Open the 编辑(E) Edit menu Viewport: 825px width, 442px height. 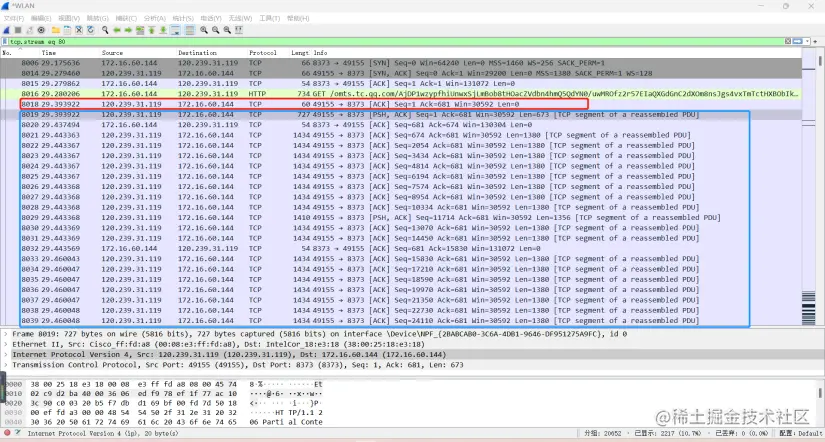pos(41,18)
